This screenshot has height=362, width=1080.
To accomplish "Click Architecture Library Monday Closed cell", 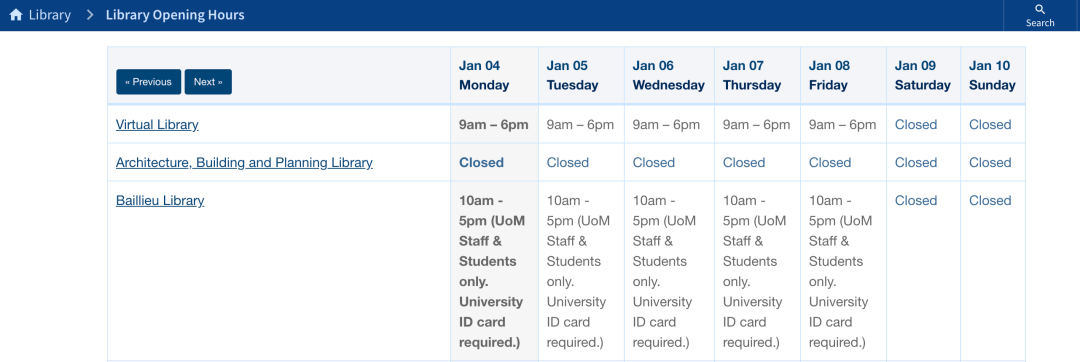I will (x=481, y=163).
